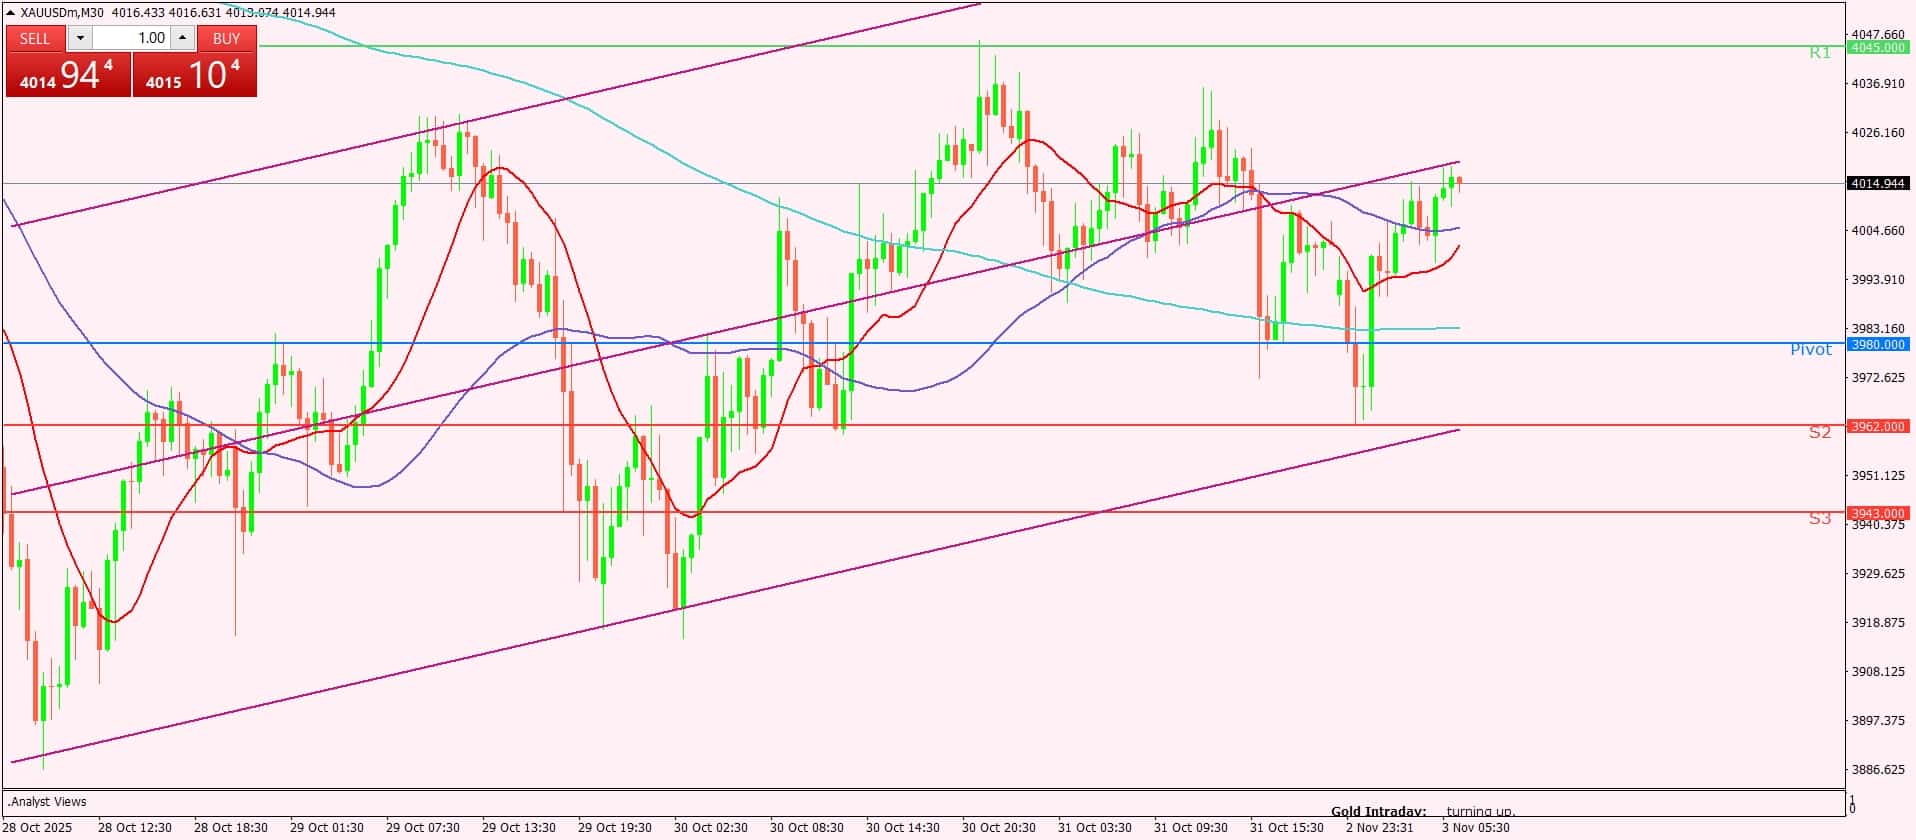Image resolution: width=1916 pixels, height=840 pixels.
Task: Click the 3980.000 pivot price tag
Action: [x=1877, y=344]
